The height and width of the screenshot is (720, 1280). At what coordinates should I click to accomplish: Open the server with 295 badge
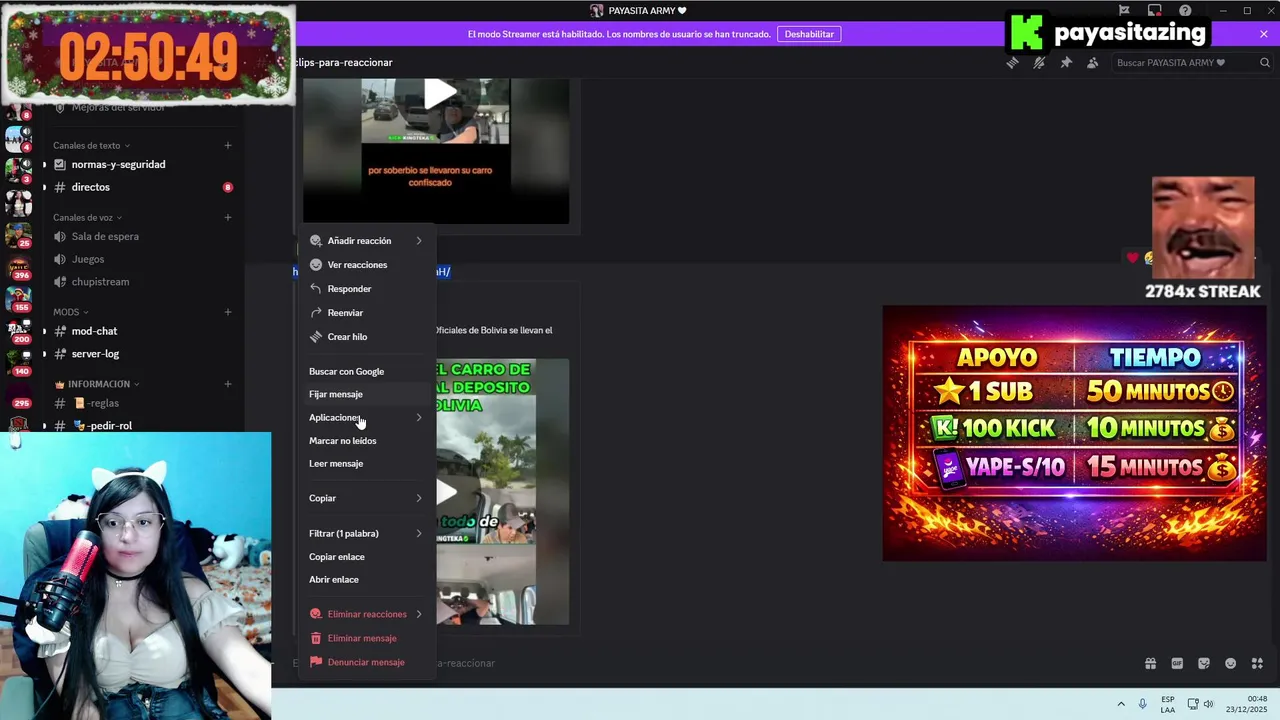click(19, 395)
